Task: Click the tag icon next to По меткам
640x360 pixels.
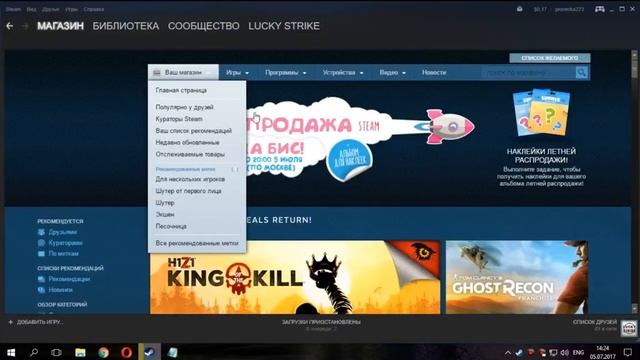Action: pyautogui.click(x=41, y=253)
